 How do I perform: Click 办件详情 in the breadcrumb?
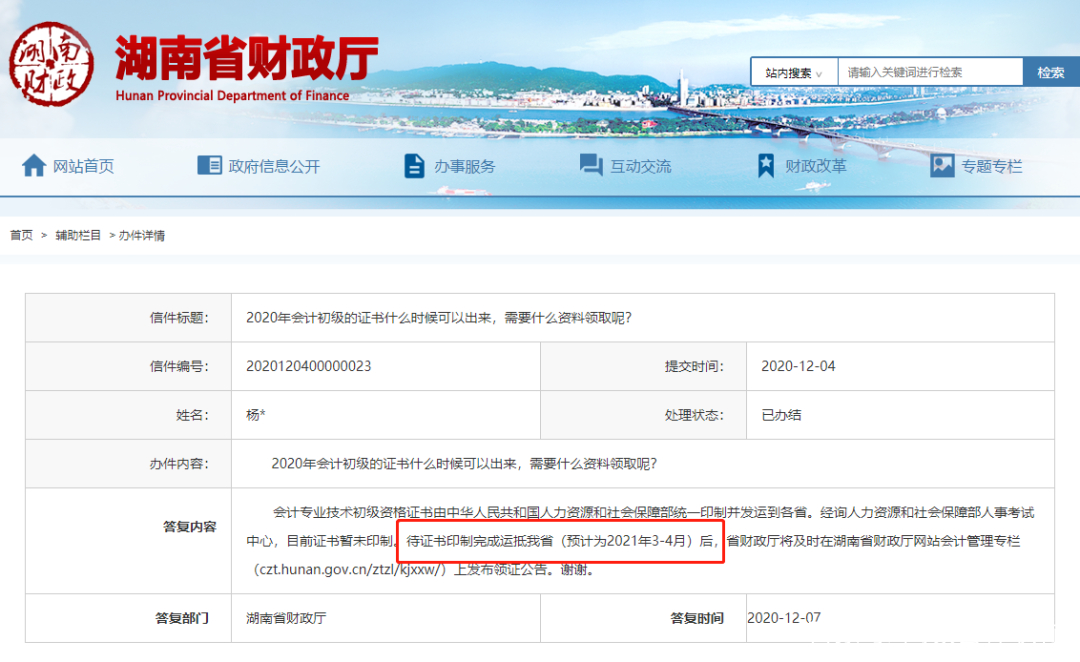[x=142, y=236]
